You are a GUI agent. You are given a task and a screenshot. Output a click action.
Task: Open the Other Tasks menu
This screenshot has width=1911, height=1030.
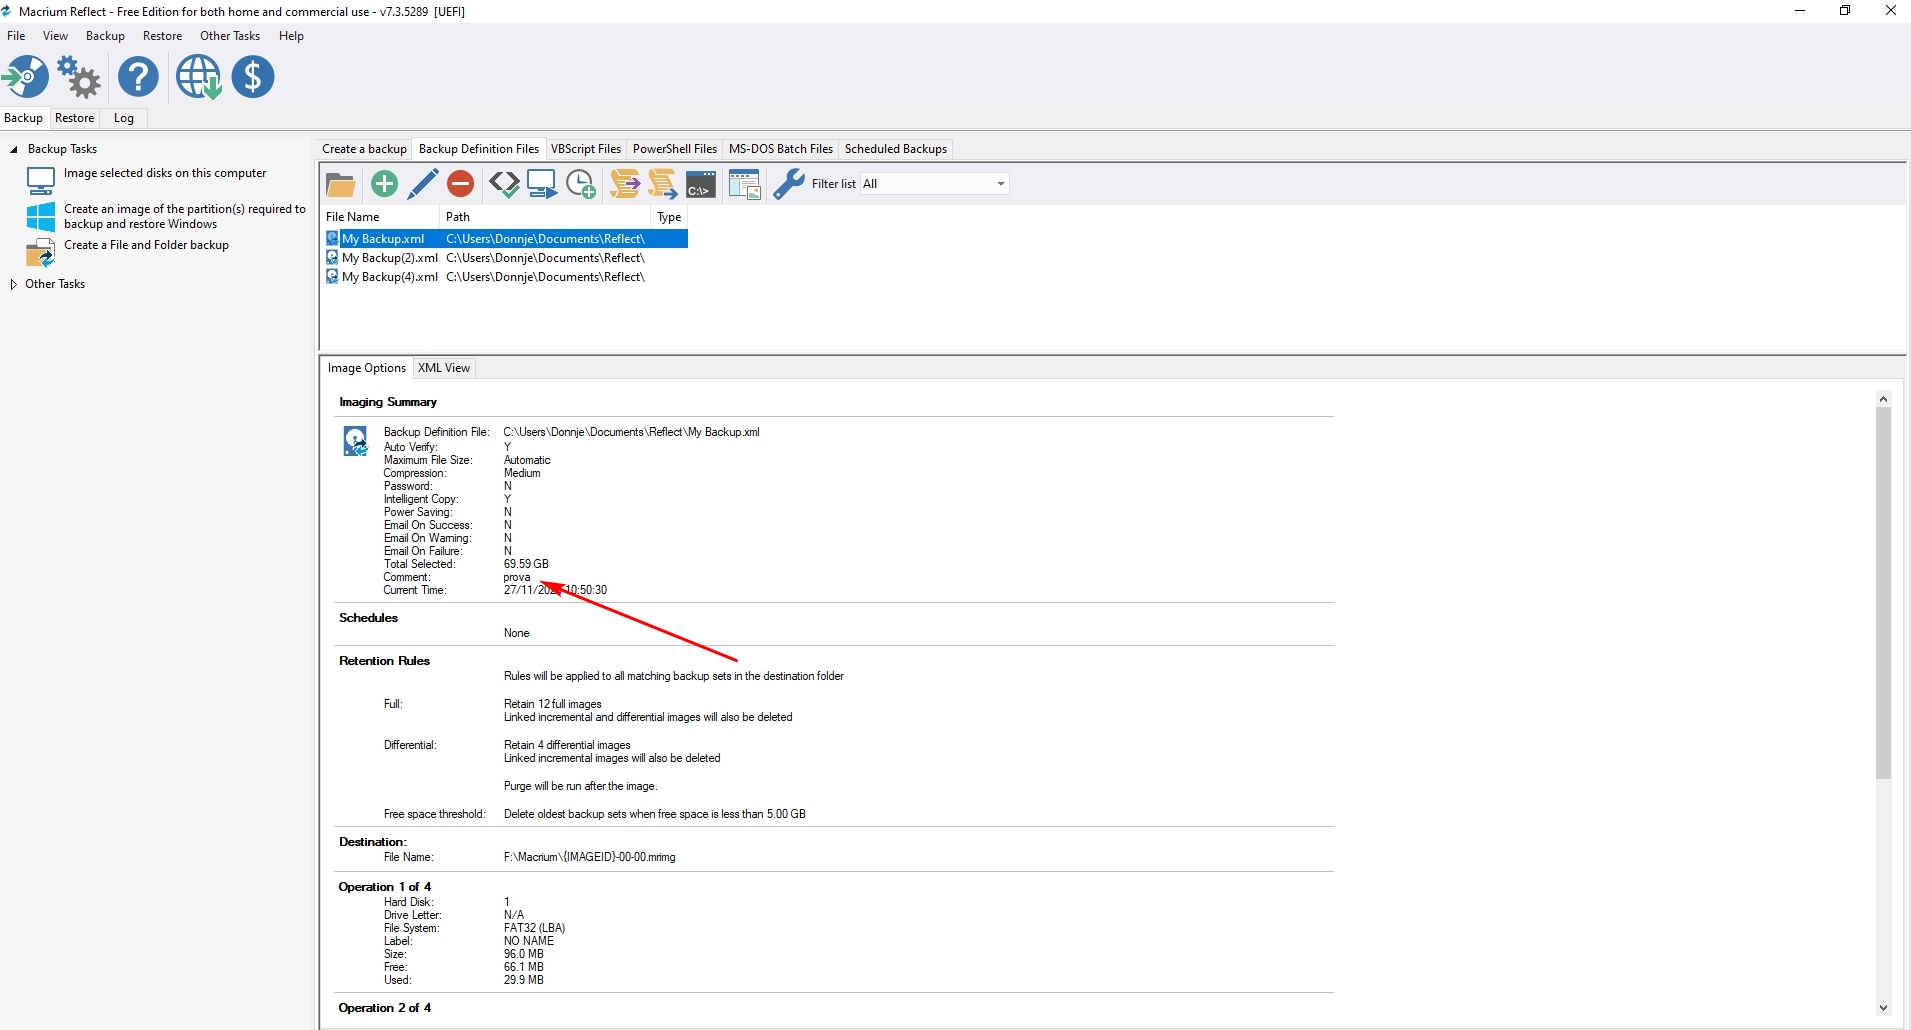[230, 36]
